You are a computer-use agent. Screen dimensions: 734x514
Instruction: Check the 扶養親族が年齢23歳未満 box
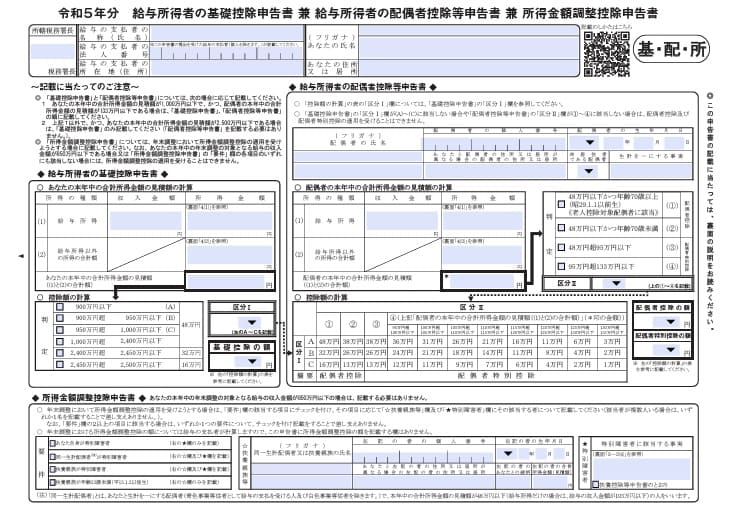[x=53, y=482]
